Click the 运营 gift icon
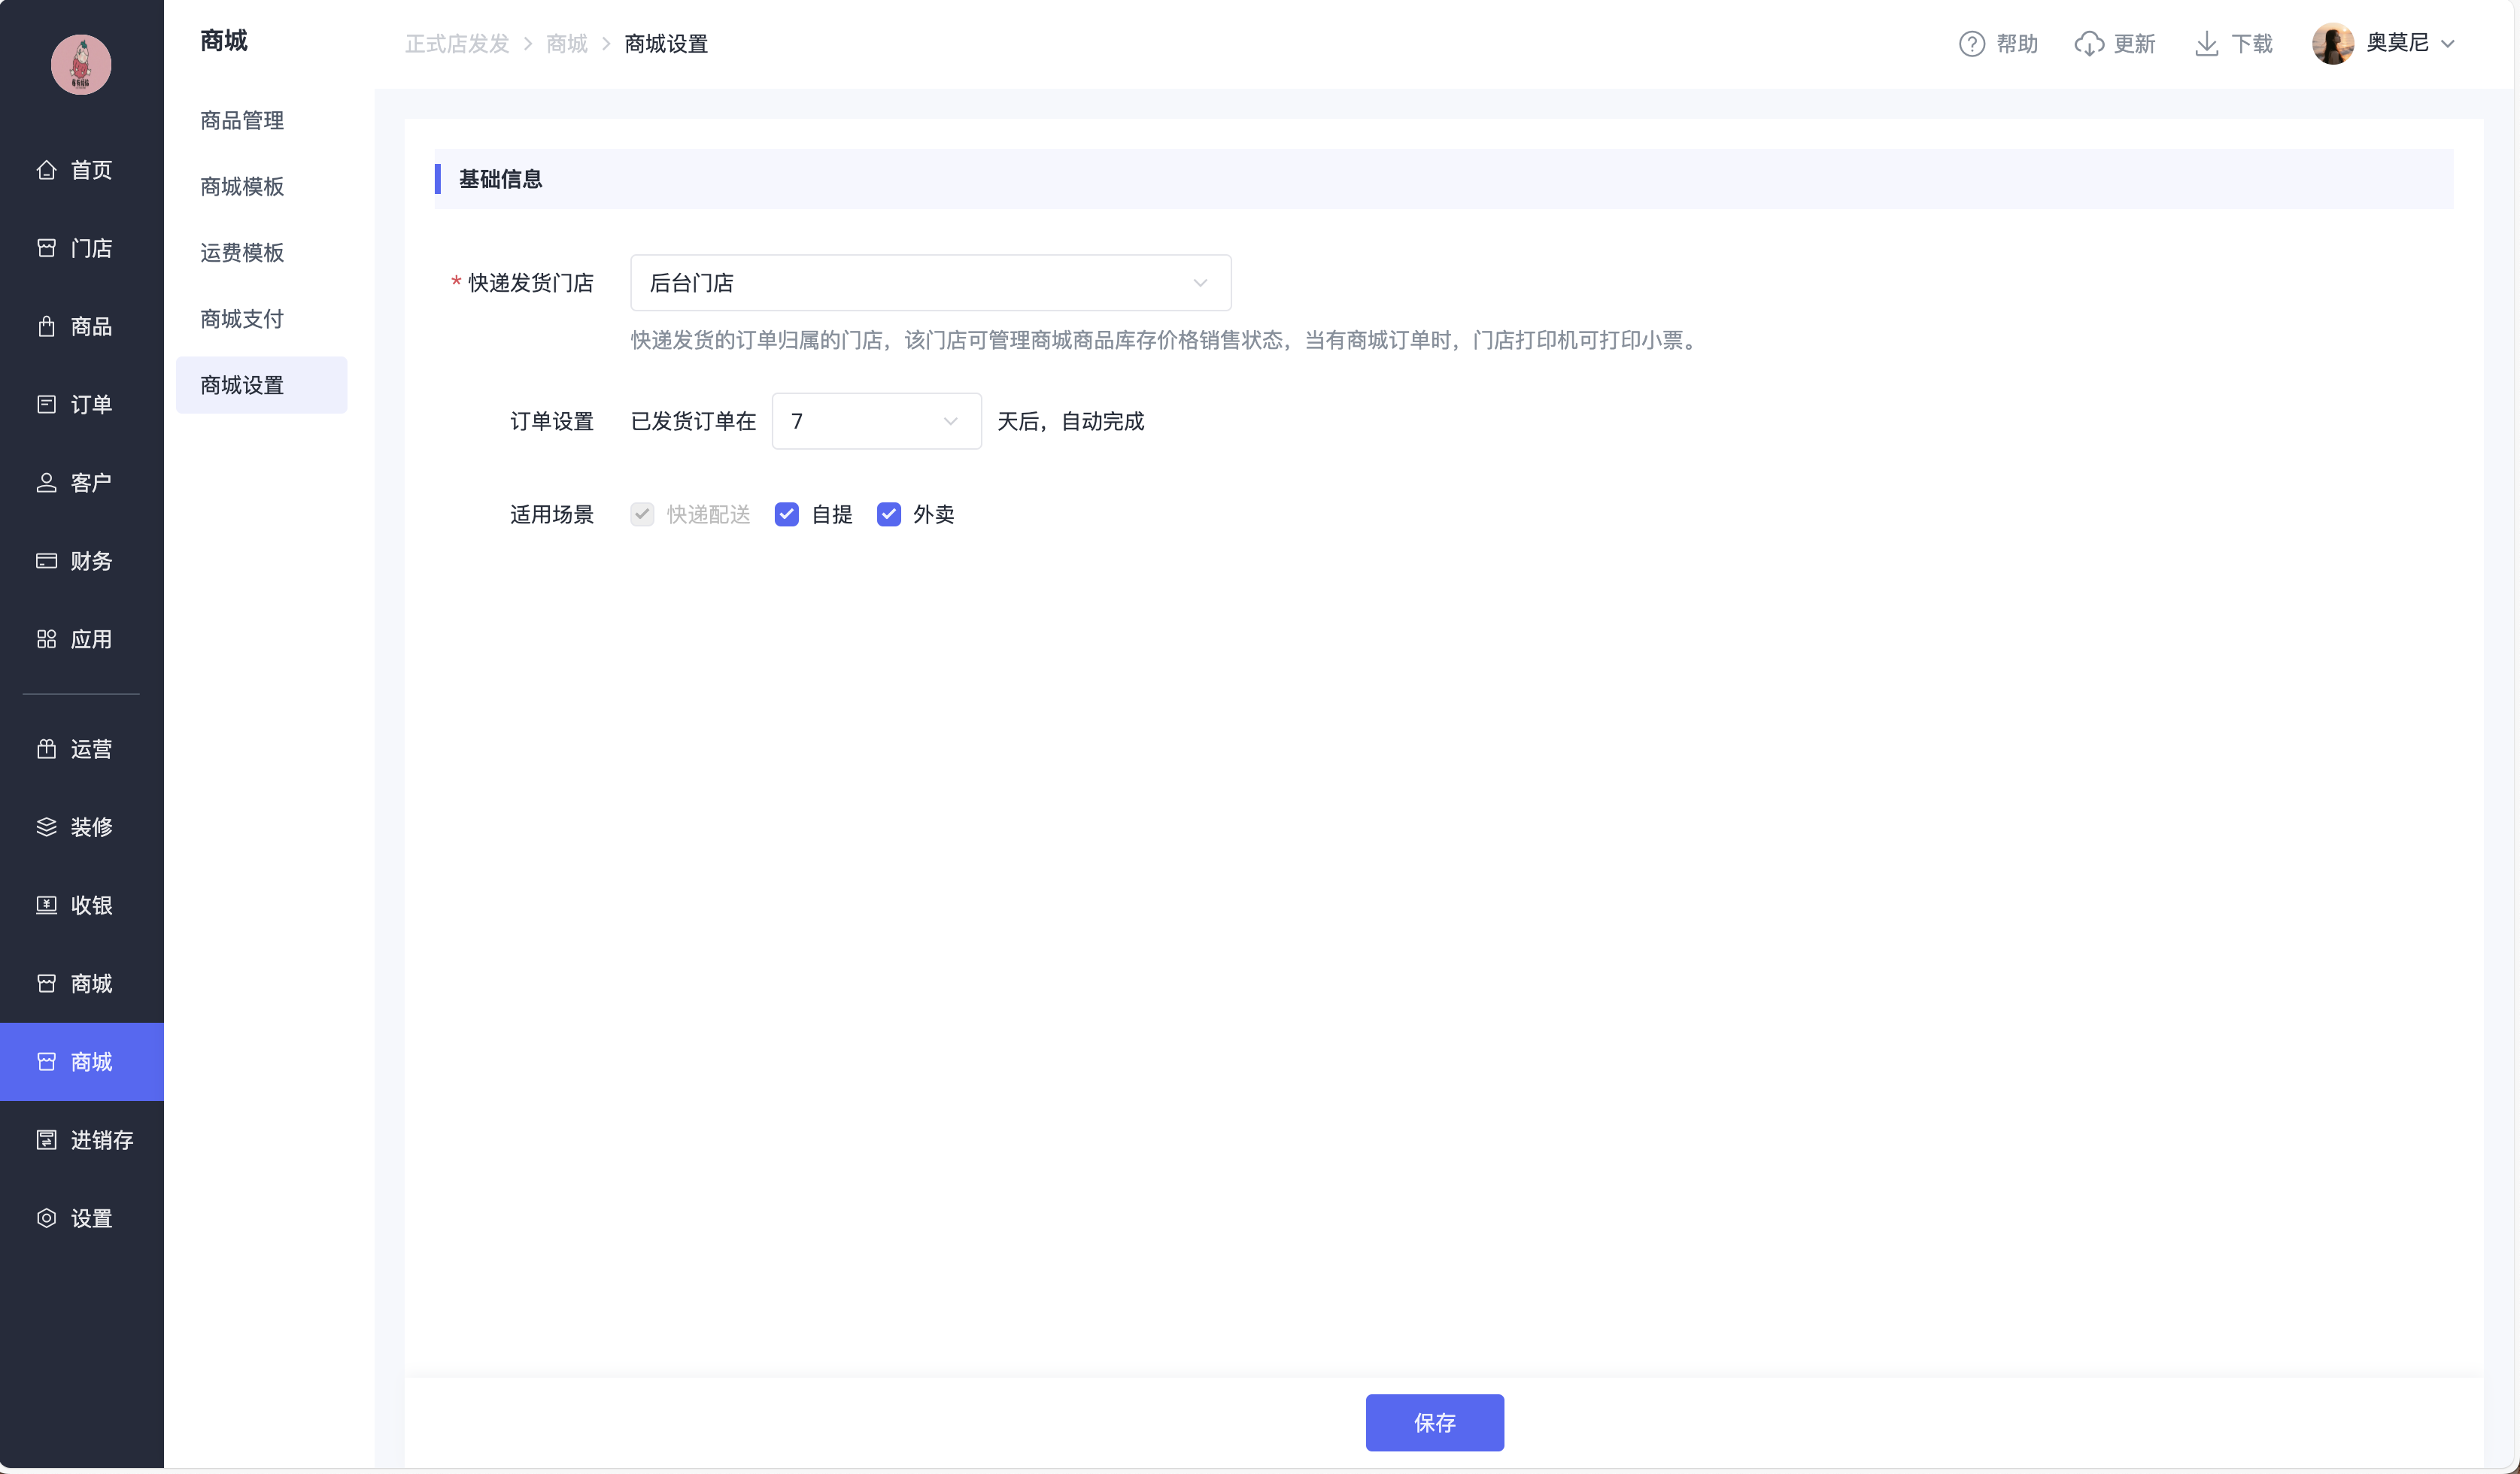Screen dimensions: 2520x1474 (46, 749)
